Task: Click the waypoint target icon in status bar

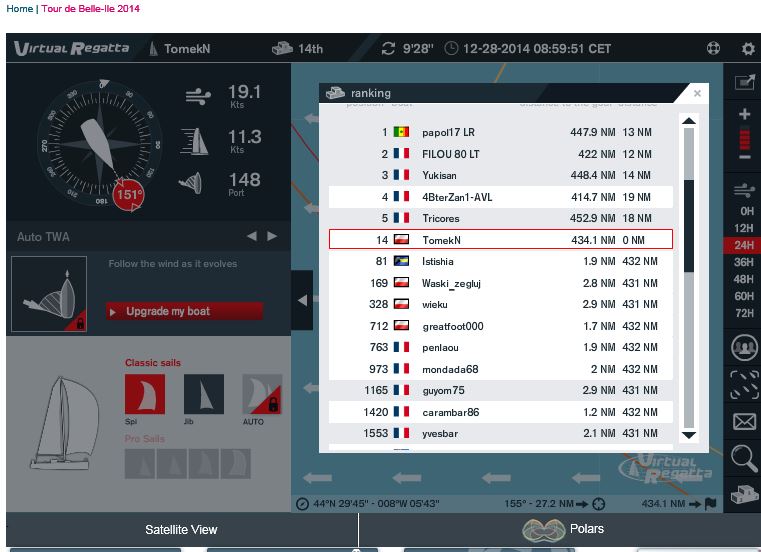Action: tap(599, 504)
